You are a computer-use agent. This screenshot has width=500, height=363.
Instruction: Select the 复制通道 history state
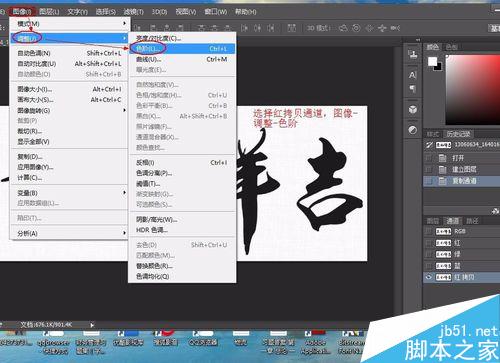[x=462, y=181]
